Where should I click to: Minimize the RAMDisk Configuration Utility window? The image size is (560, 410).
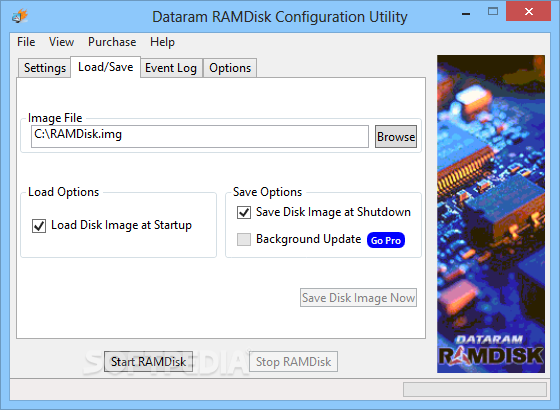466,14
